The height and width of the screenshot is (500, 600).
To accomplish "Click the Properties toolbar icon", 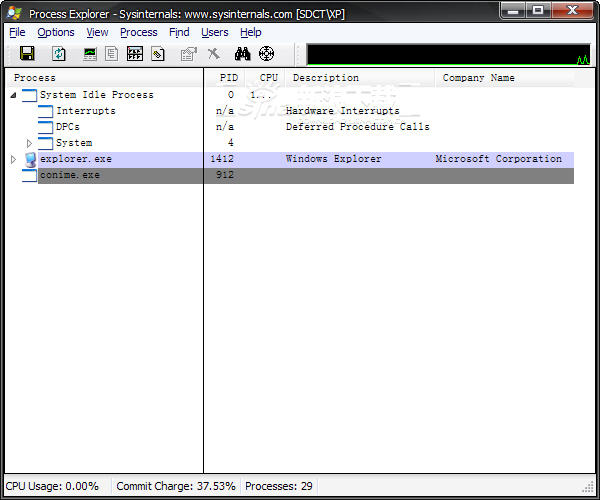I will click(x=189, y=54).
